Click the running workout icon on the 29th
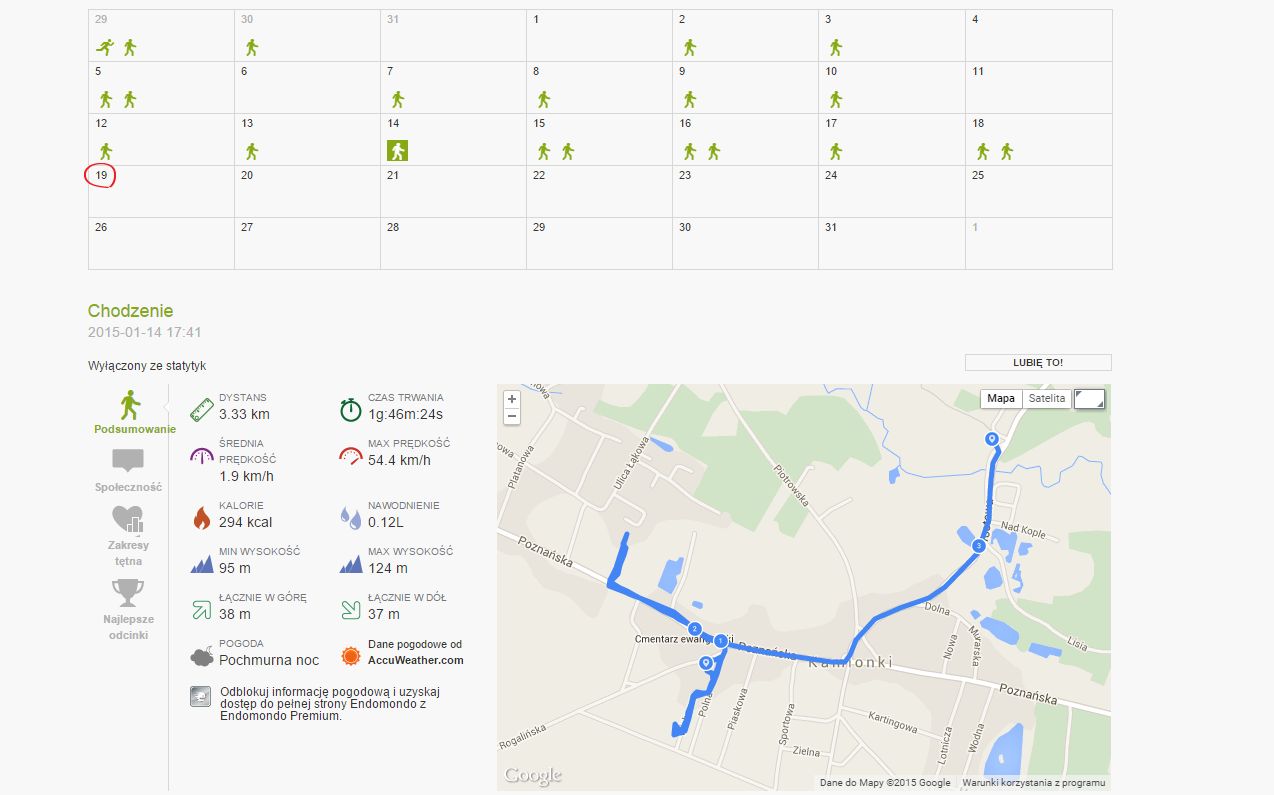Viewport: 1274px width, 795px height. 105,47
